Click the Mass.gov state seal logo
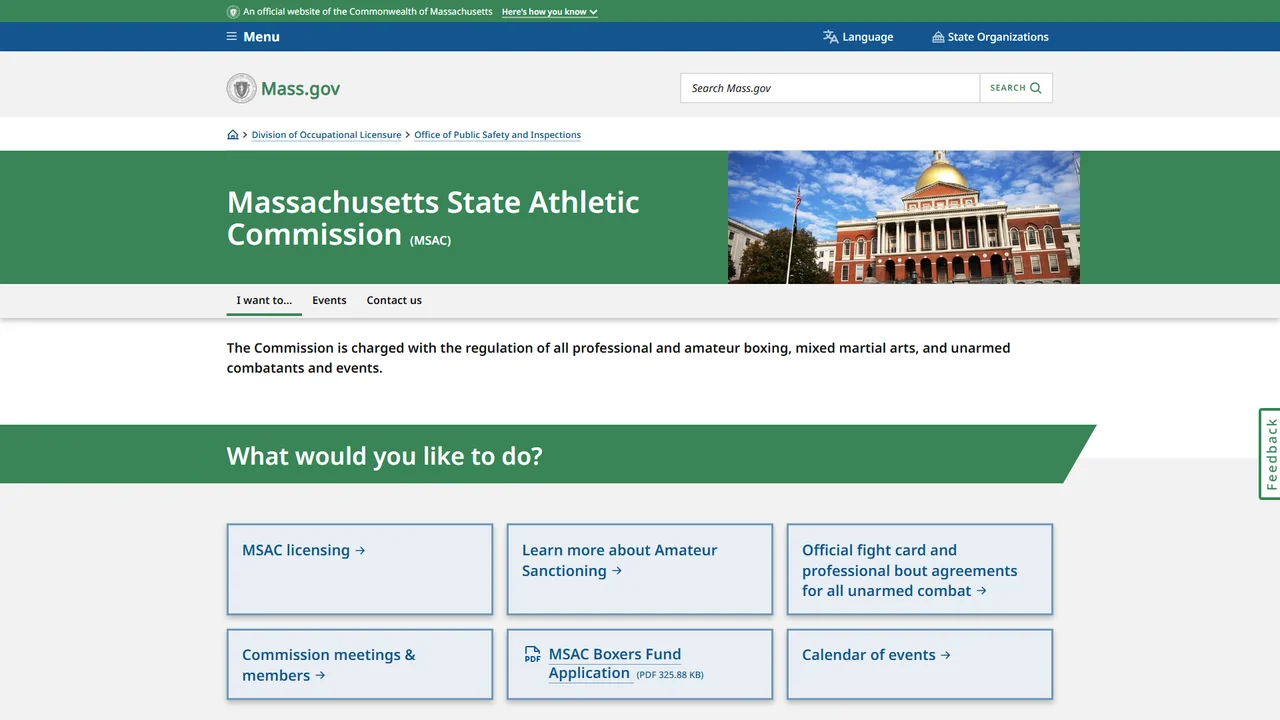Viewport: 1280px width, 720px height. 241,88
